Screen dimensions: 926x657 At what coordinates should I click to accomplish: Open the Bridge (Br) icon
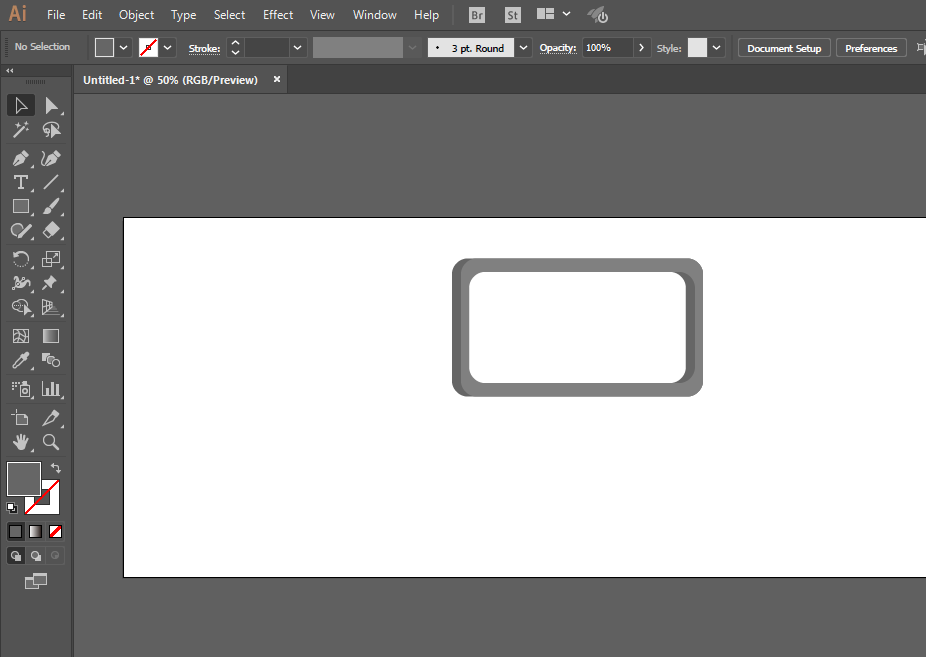pyautogui.click(x=477, y=15)
